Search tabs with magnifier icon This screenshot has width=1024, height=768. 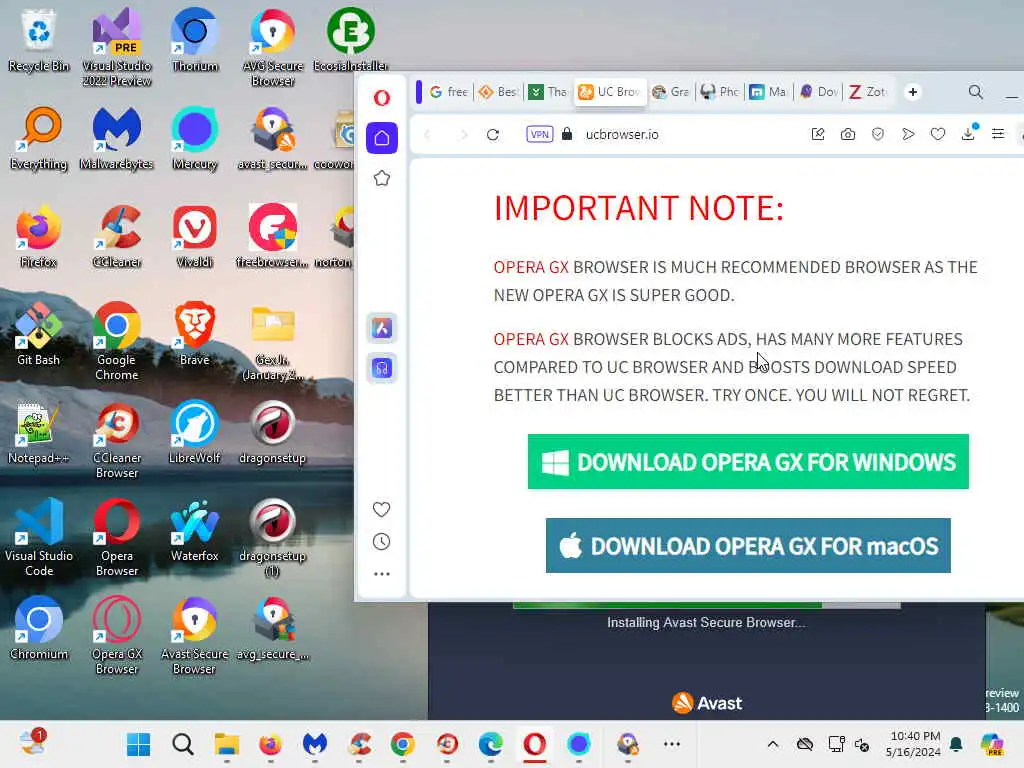click(x=976, y=92)
